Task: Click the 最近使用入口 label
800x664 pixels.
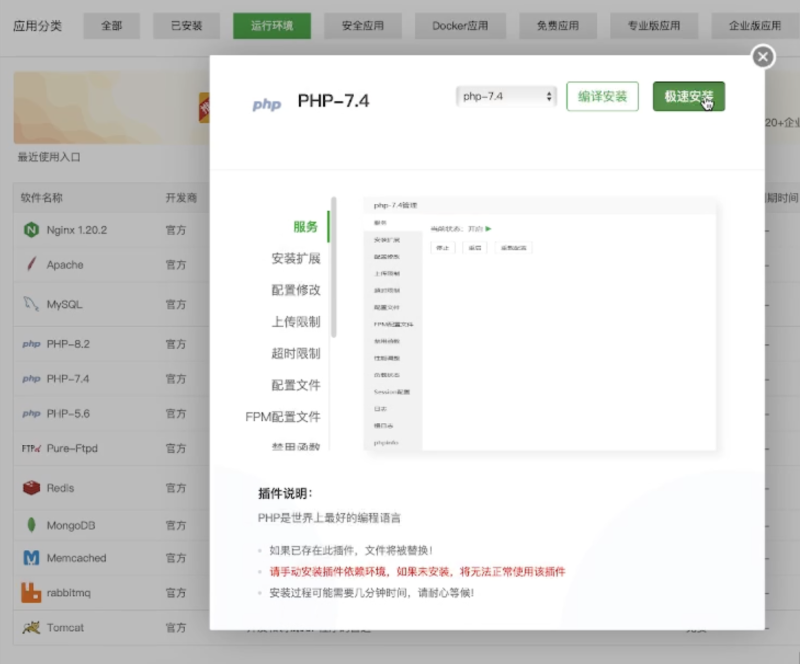Action: [x=49, y=157]
